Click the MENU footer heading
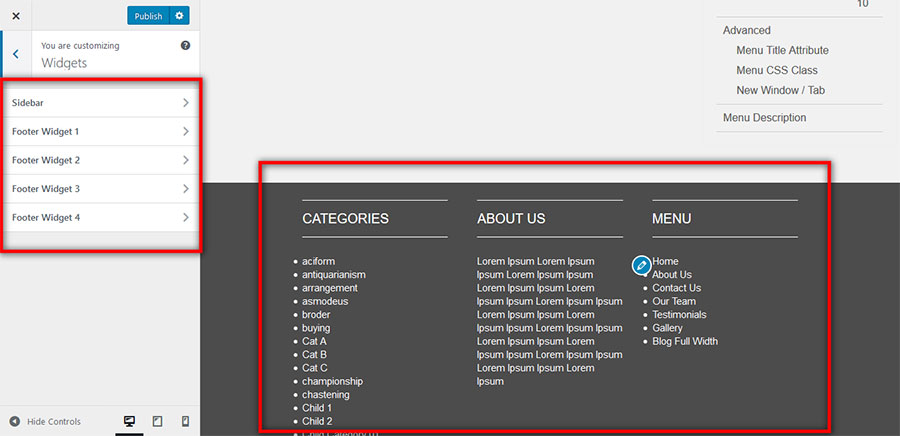Viewport: 900px width, 436px height. click(x=672, y=219)
